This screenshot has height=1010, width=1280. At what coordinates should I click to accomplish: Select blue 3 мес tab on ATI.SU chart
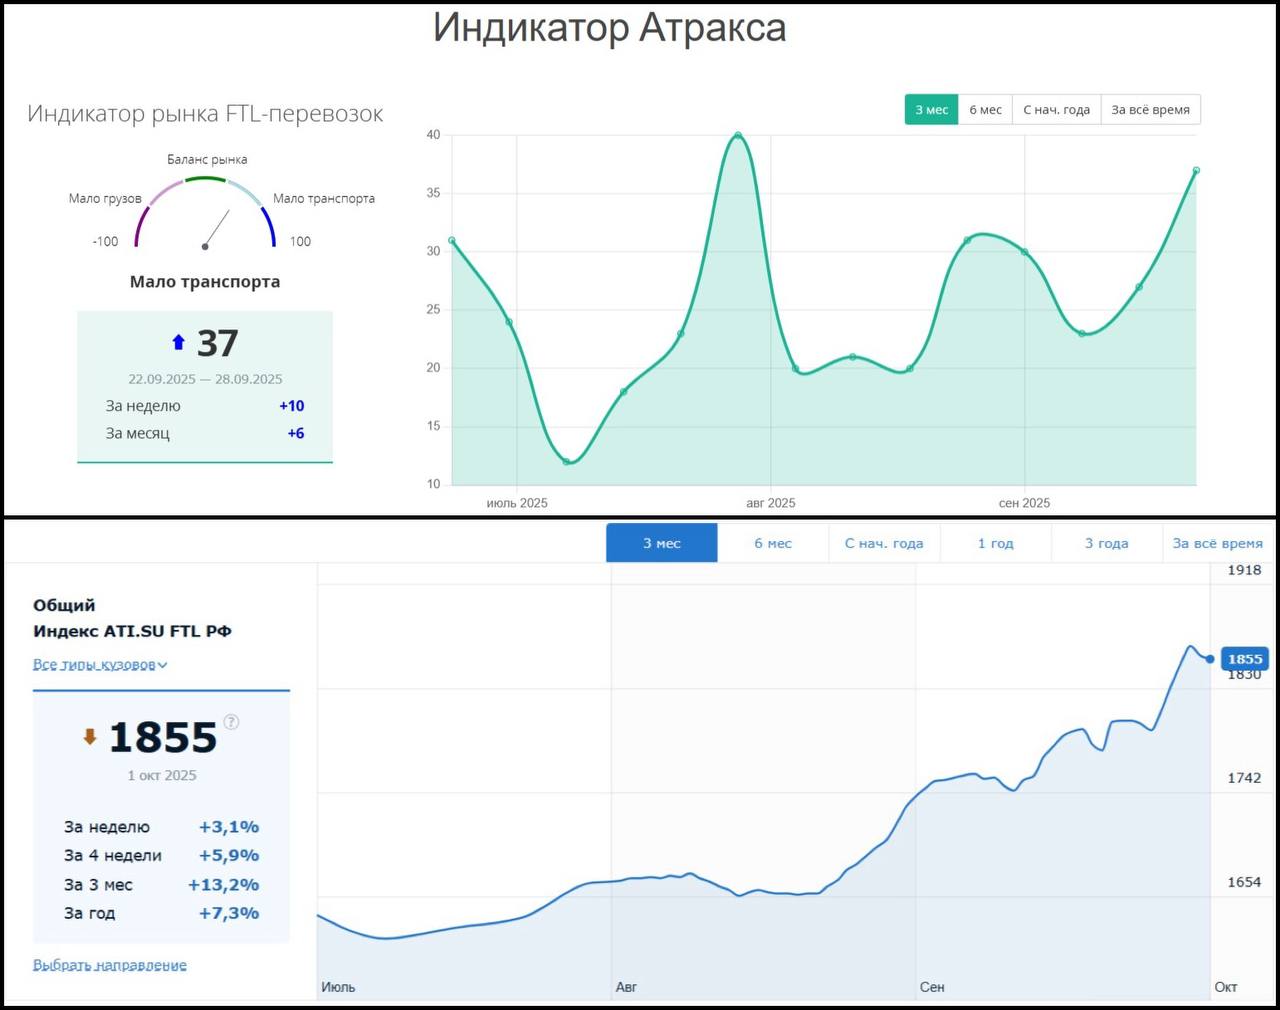tap(661, 543)
